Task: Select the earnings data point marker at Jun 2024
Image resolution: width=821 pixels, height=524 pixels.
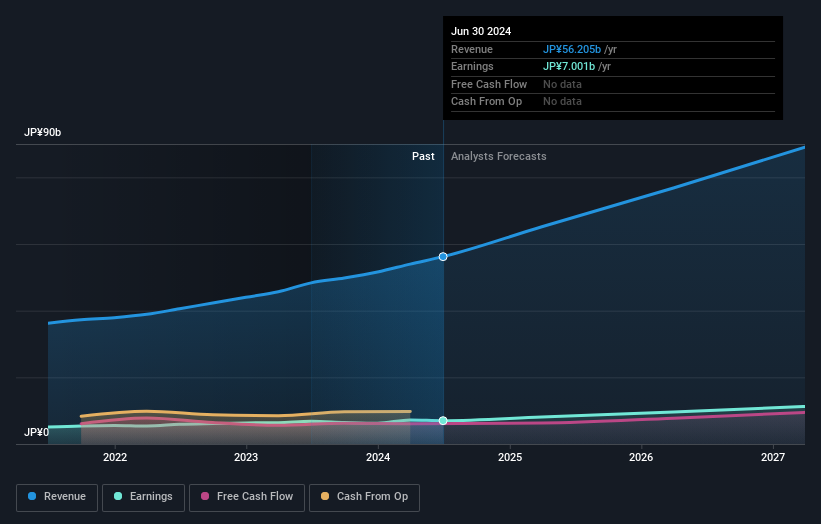Action: (x=443, y=421)
